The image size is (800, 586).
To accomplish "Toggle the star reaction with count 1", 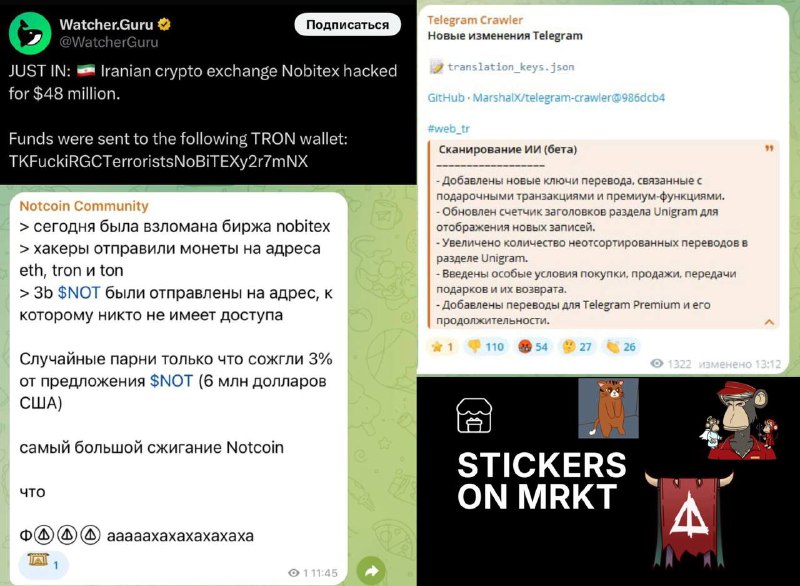I will pyautogui.click(x=442, y=347).
